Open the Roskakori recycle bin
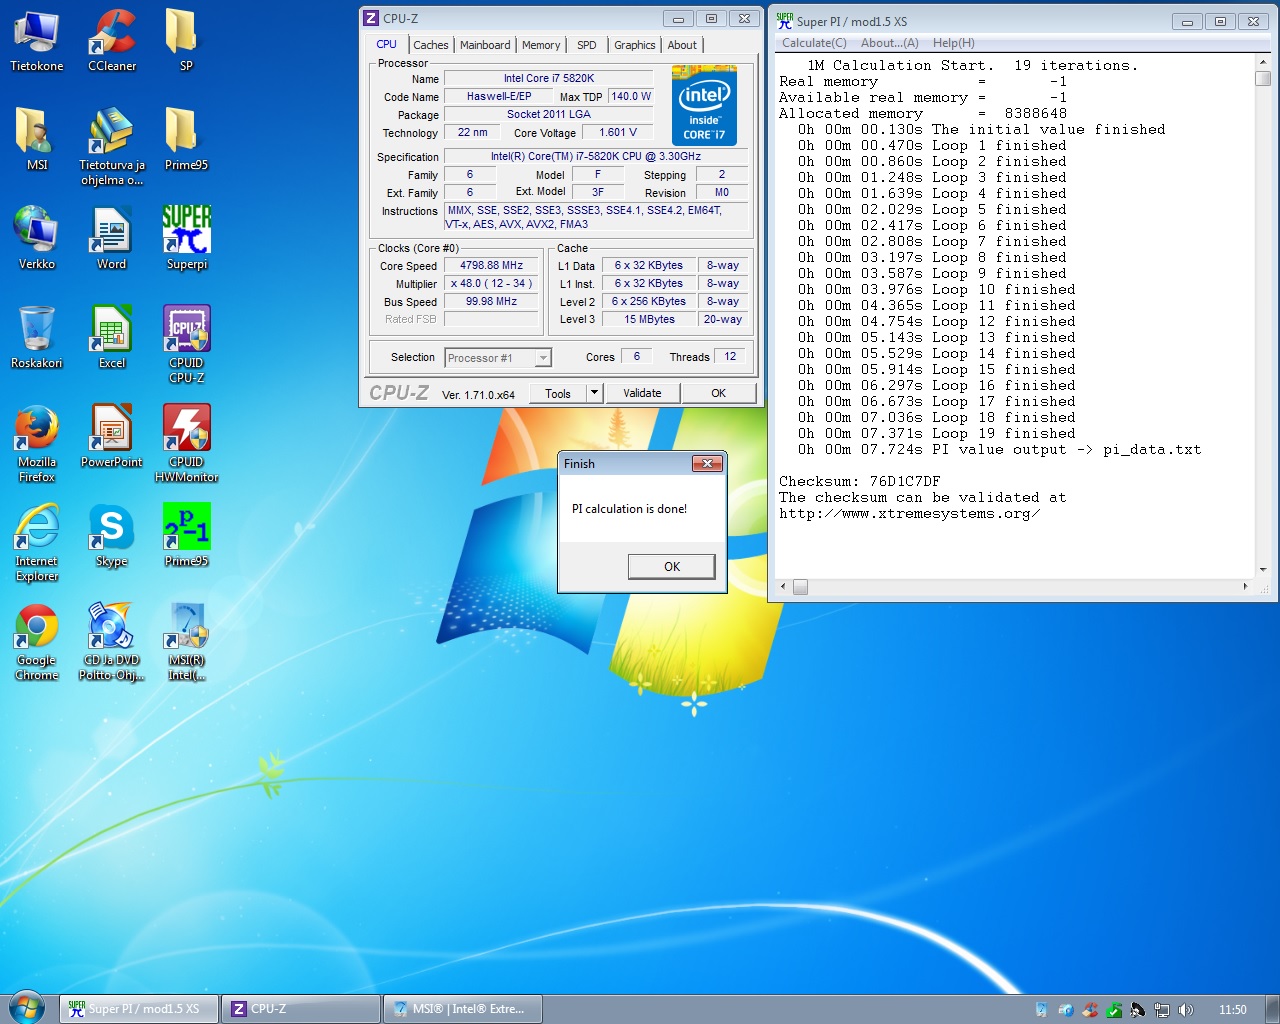Screen dimensions: 1280x1024 37,338
